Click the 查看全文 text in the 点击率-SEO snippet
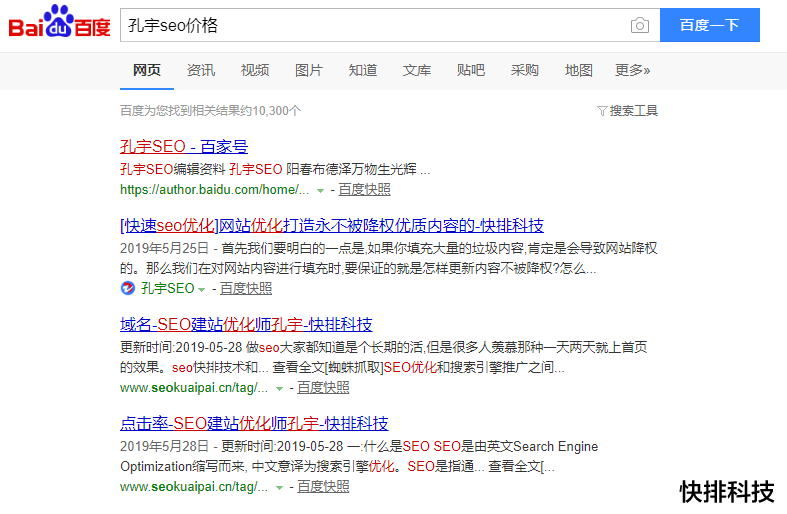Viewport: 787px width, 514px height. click(515, 466)
